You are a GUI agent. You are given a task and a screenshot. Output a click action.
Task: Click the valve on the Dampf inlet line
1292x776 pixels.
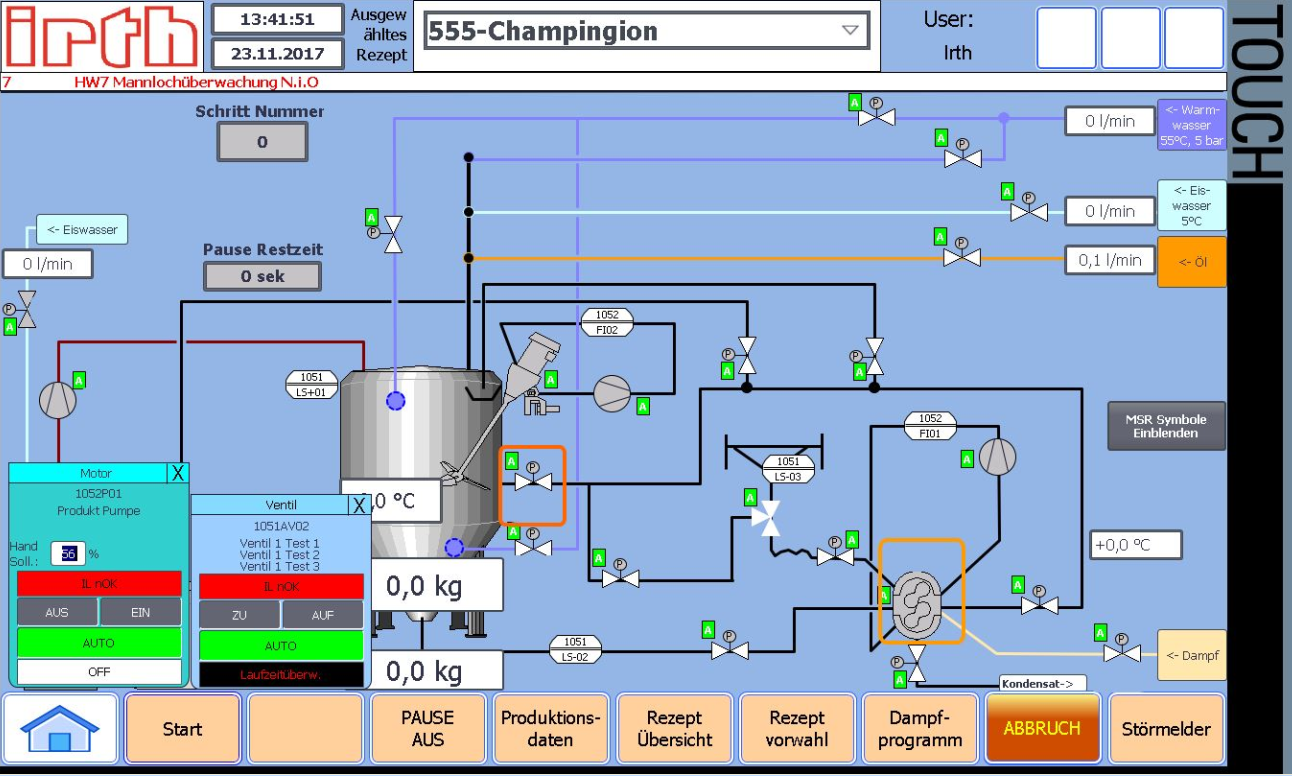[1123, 653]
